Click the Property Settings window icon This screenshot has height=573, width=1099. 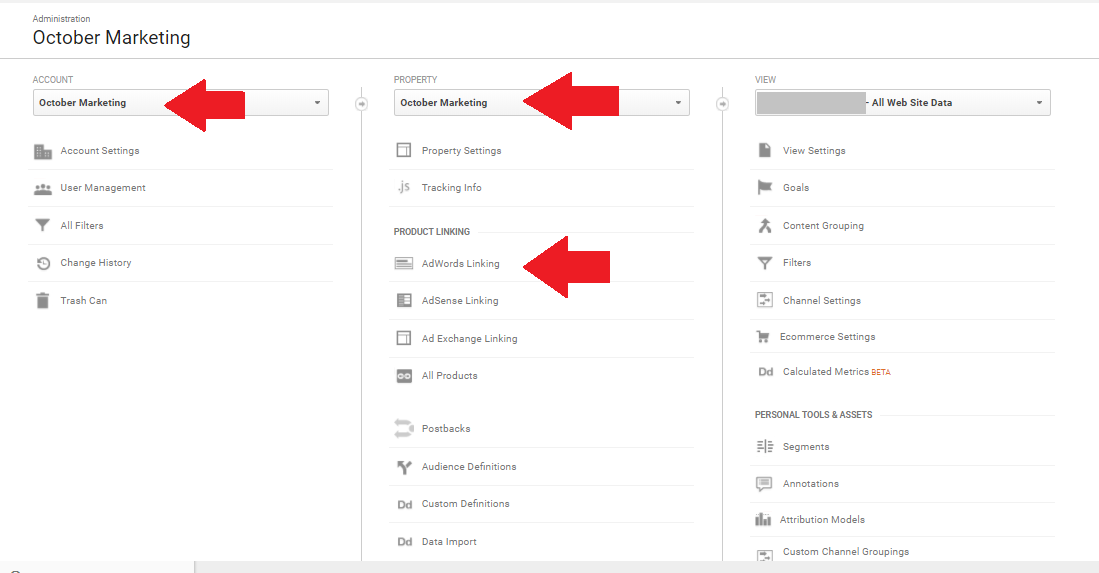404,150
